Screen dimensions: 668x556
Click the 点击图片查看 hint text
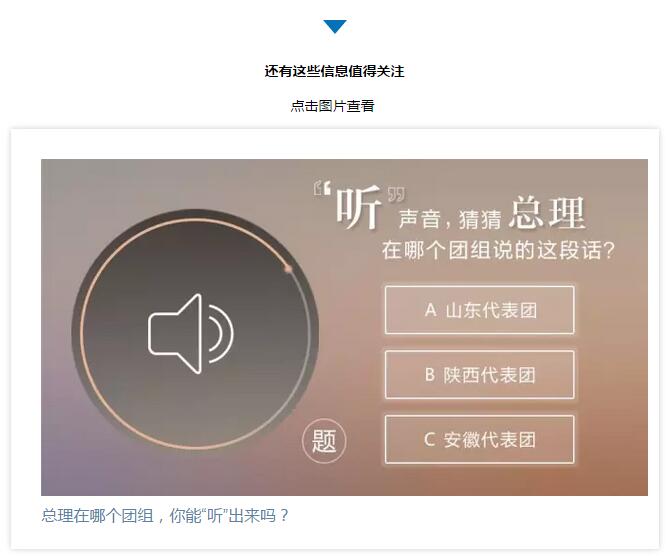(333, 106)
